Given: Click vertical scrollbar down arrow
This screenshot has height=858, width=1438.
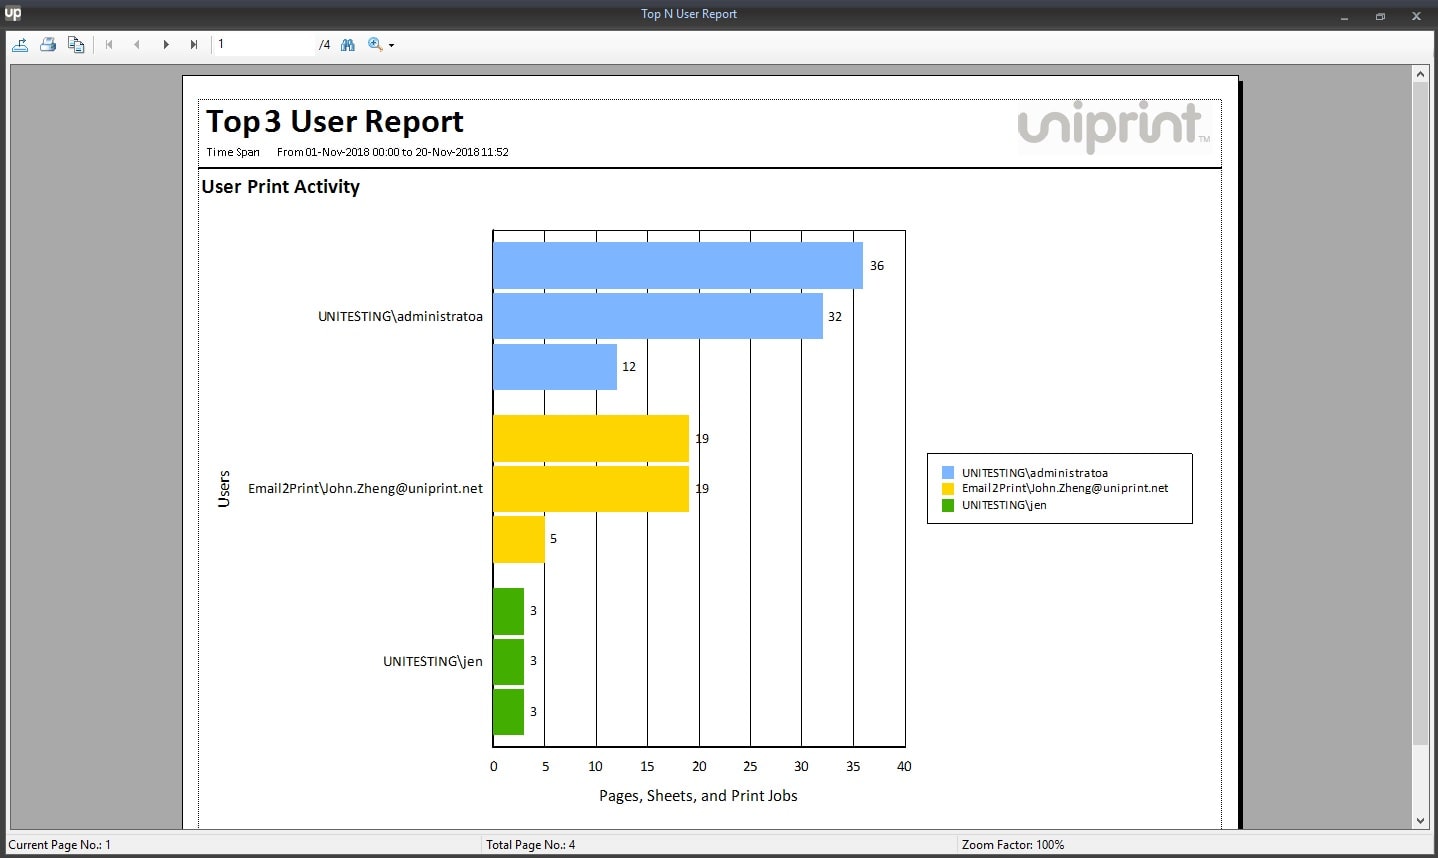Looking at the screenshot, I should click(x=1420, y=821).
